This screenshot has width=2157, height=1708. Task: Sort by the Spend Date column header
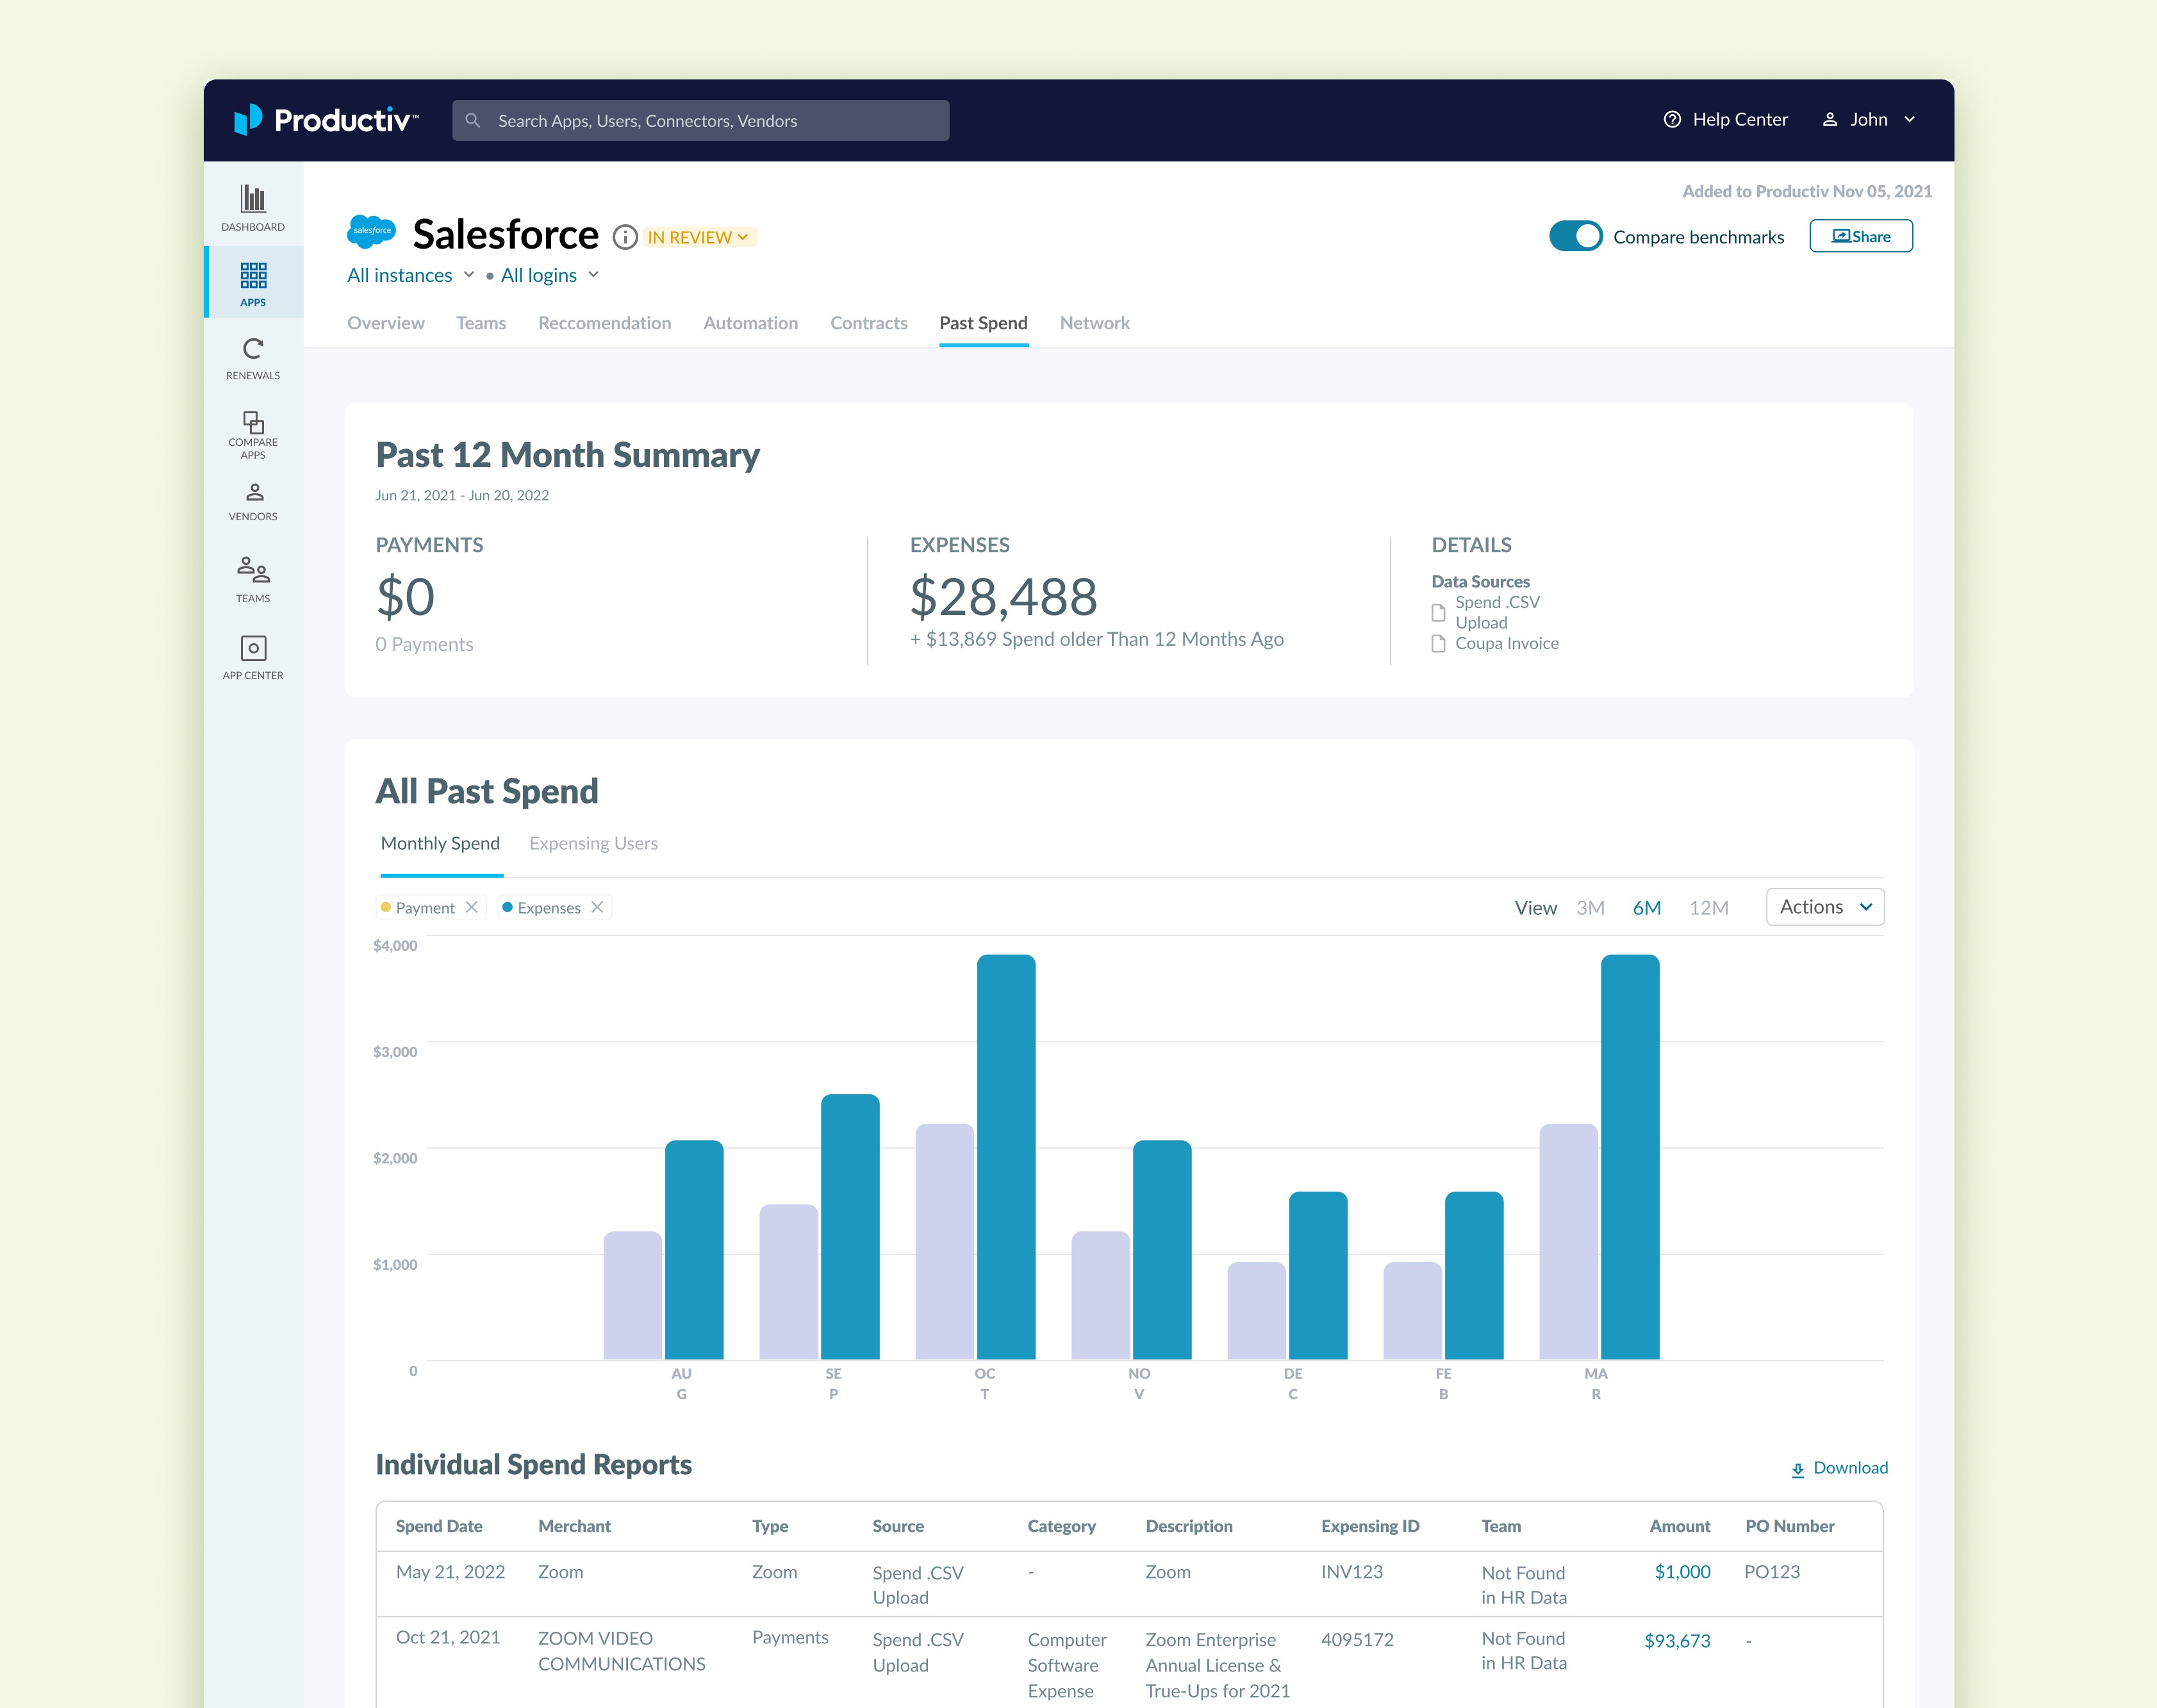(x=439, y=1526)
